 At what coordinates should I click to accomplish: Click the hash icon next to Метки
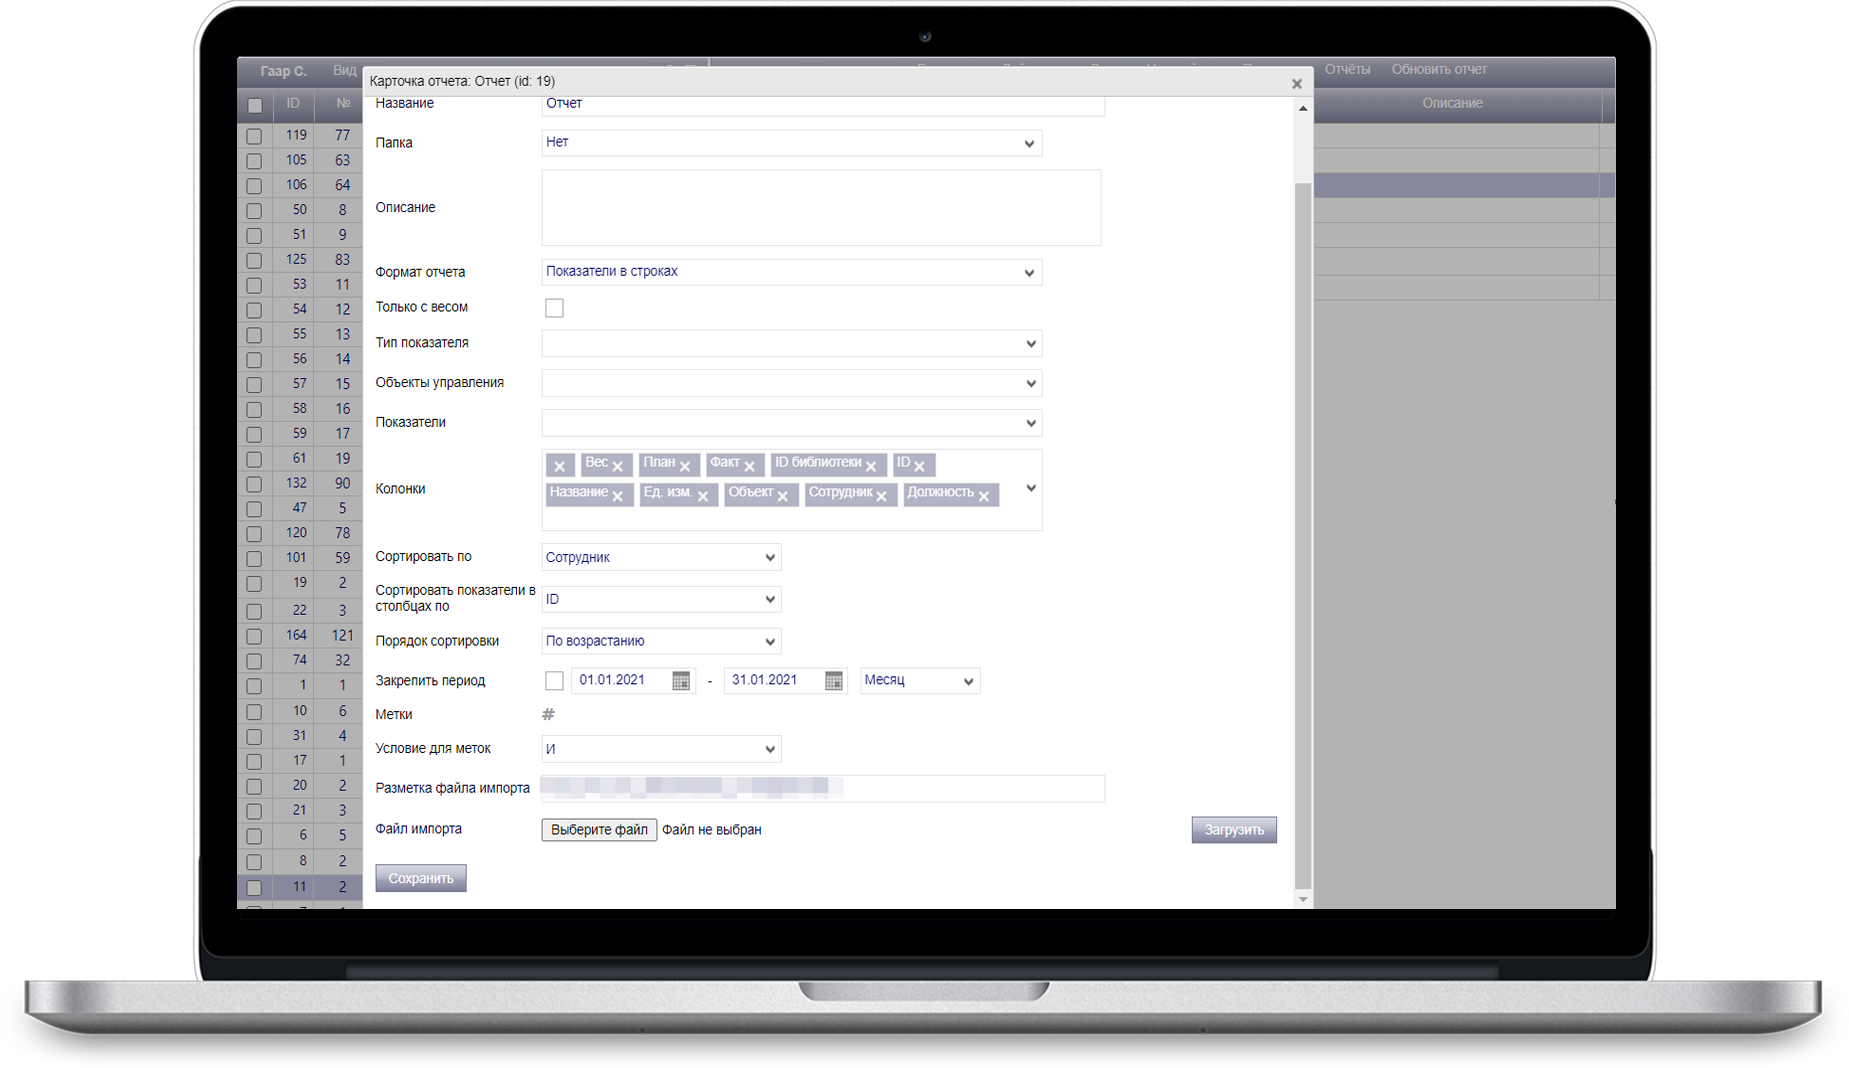[x=548, y=714]
